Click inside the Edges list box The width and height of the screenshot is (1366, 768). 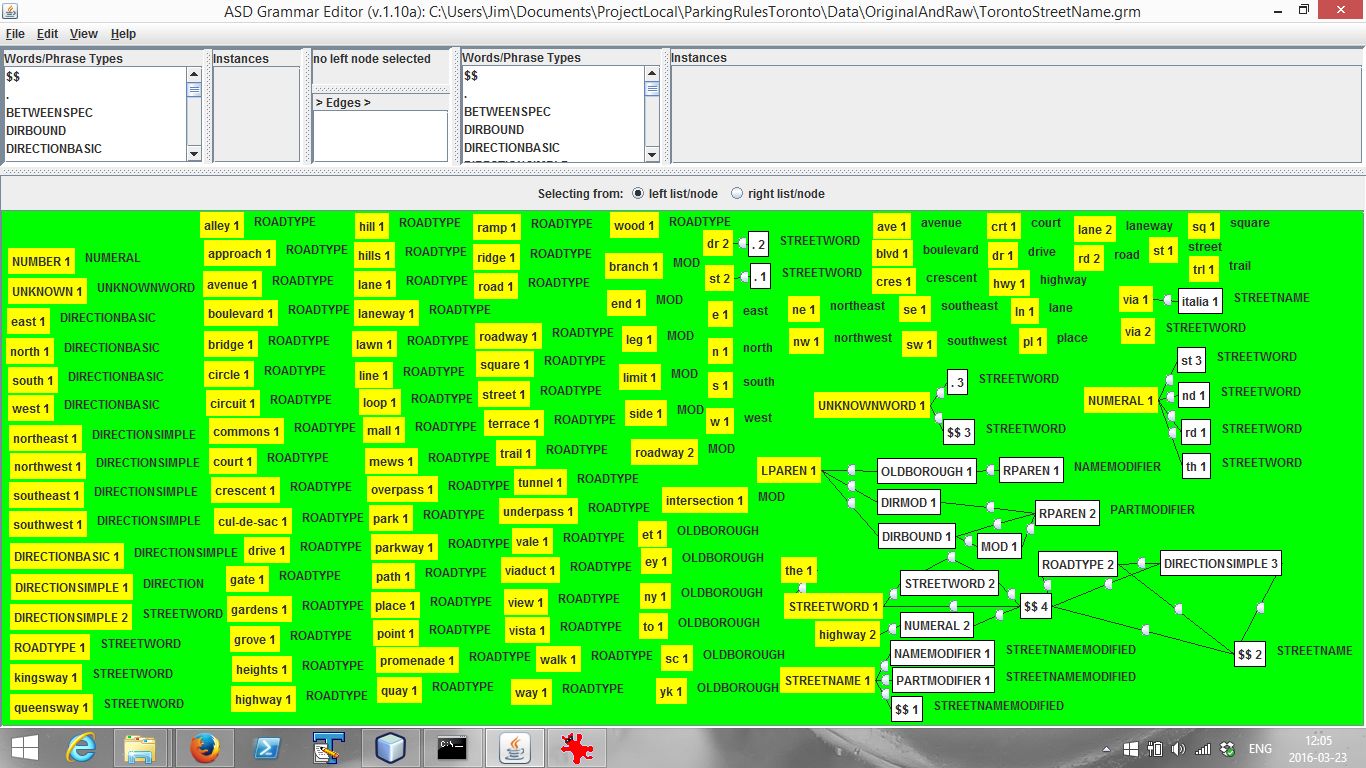coord(380,135)
